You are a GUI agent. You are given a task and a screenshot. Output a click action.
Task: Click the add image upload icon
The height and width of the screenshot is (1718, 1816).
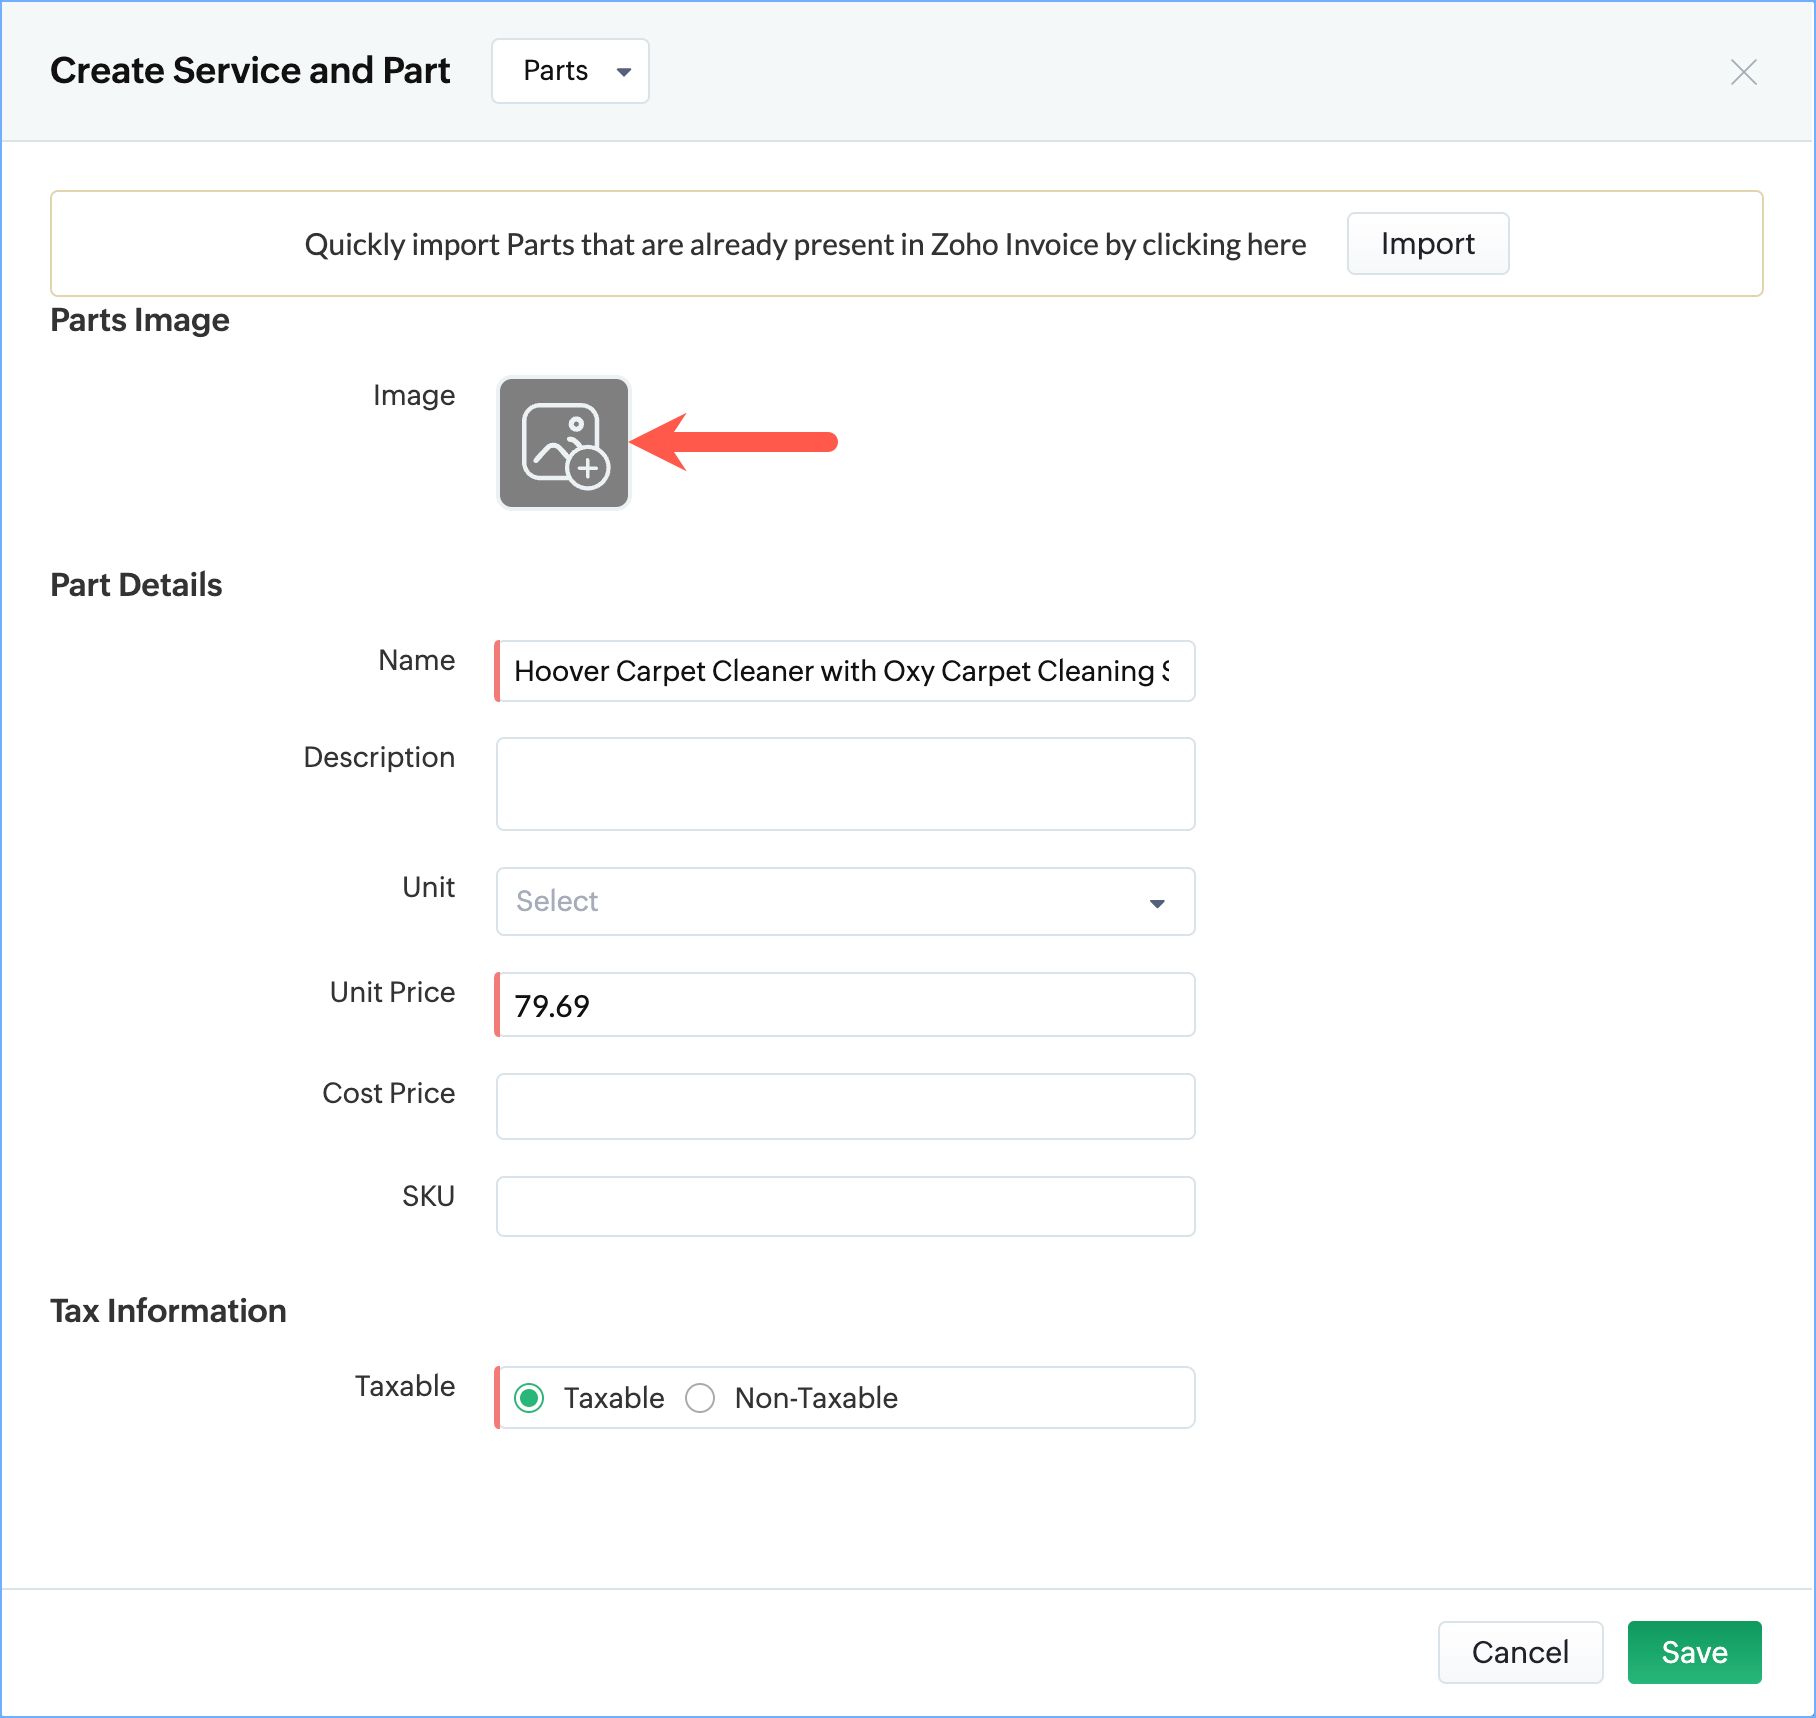564,443
